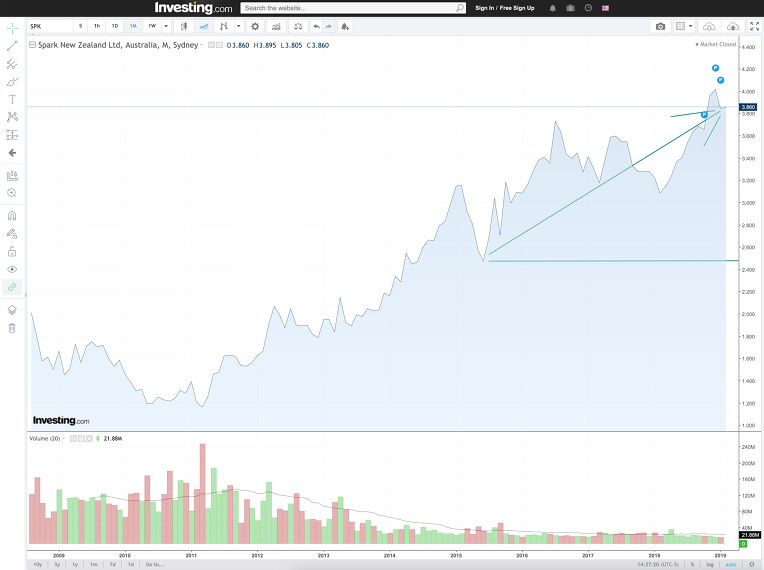Toggle percentage scale
764x570 pixels.
pyautogui.click(x=692, y=564)
